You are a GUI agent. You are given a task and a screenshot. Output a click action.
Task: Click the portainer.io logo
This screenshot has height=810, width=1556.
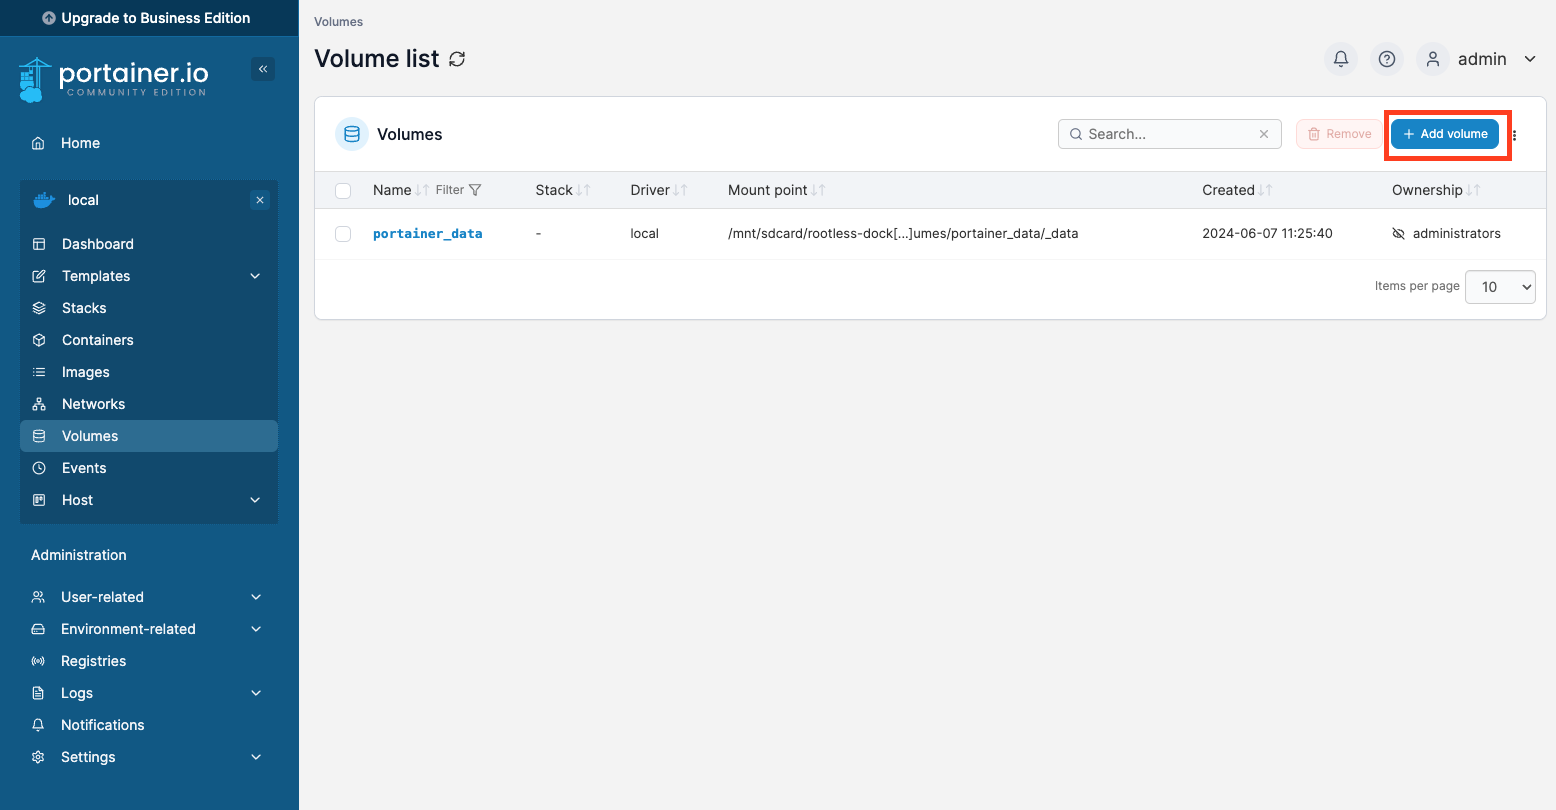114,80
